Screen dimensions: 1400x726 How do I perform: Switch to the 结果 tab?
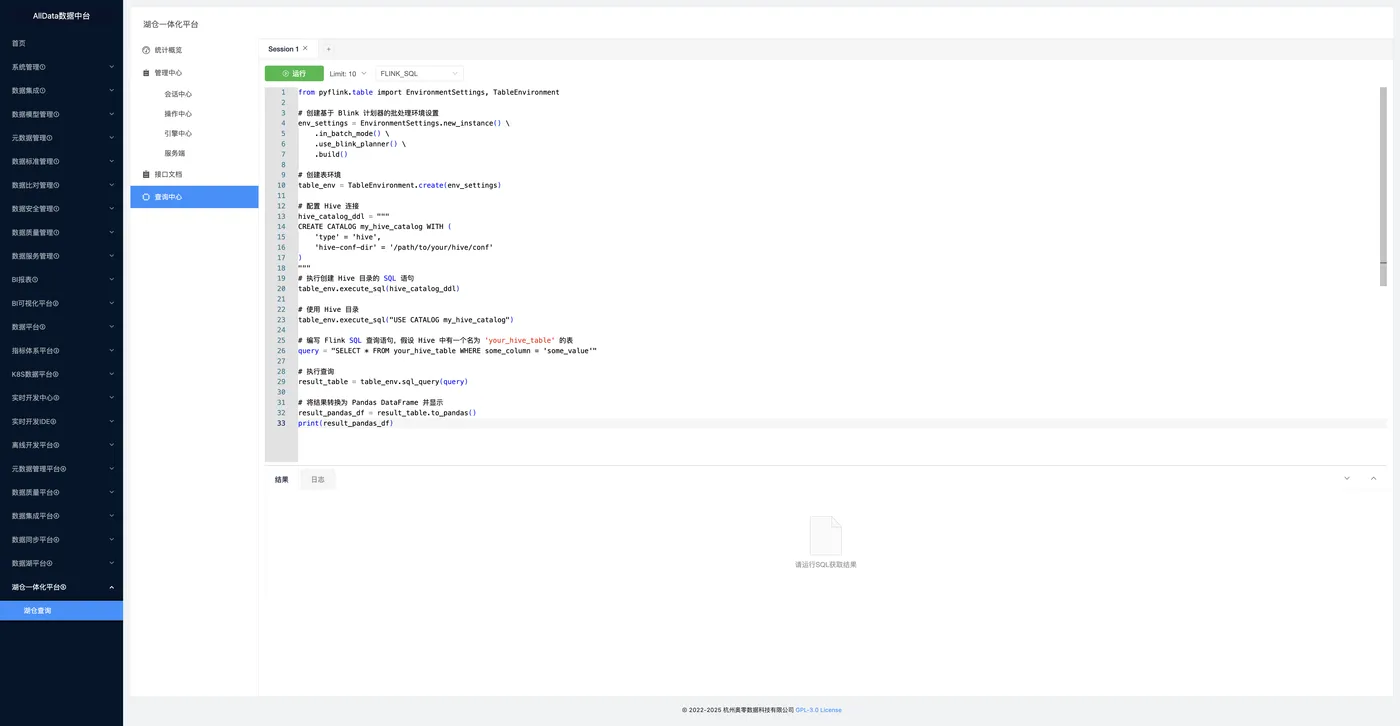coord(282,480)
